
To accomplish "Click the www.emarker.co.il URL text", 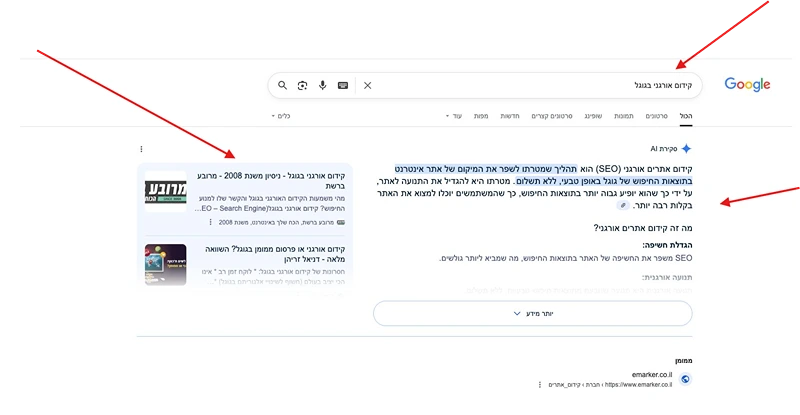I will tap(638, 385).
